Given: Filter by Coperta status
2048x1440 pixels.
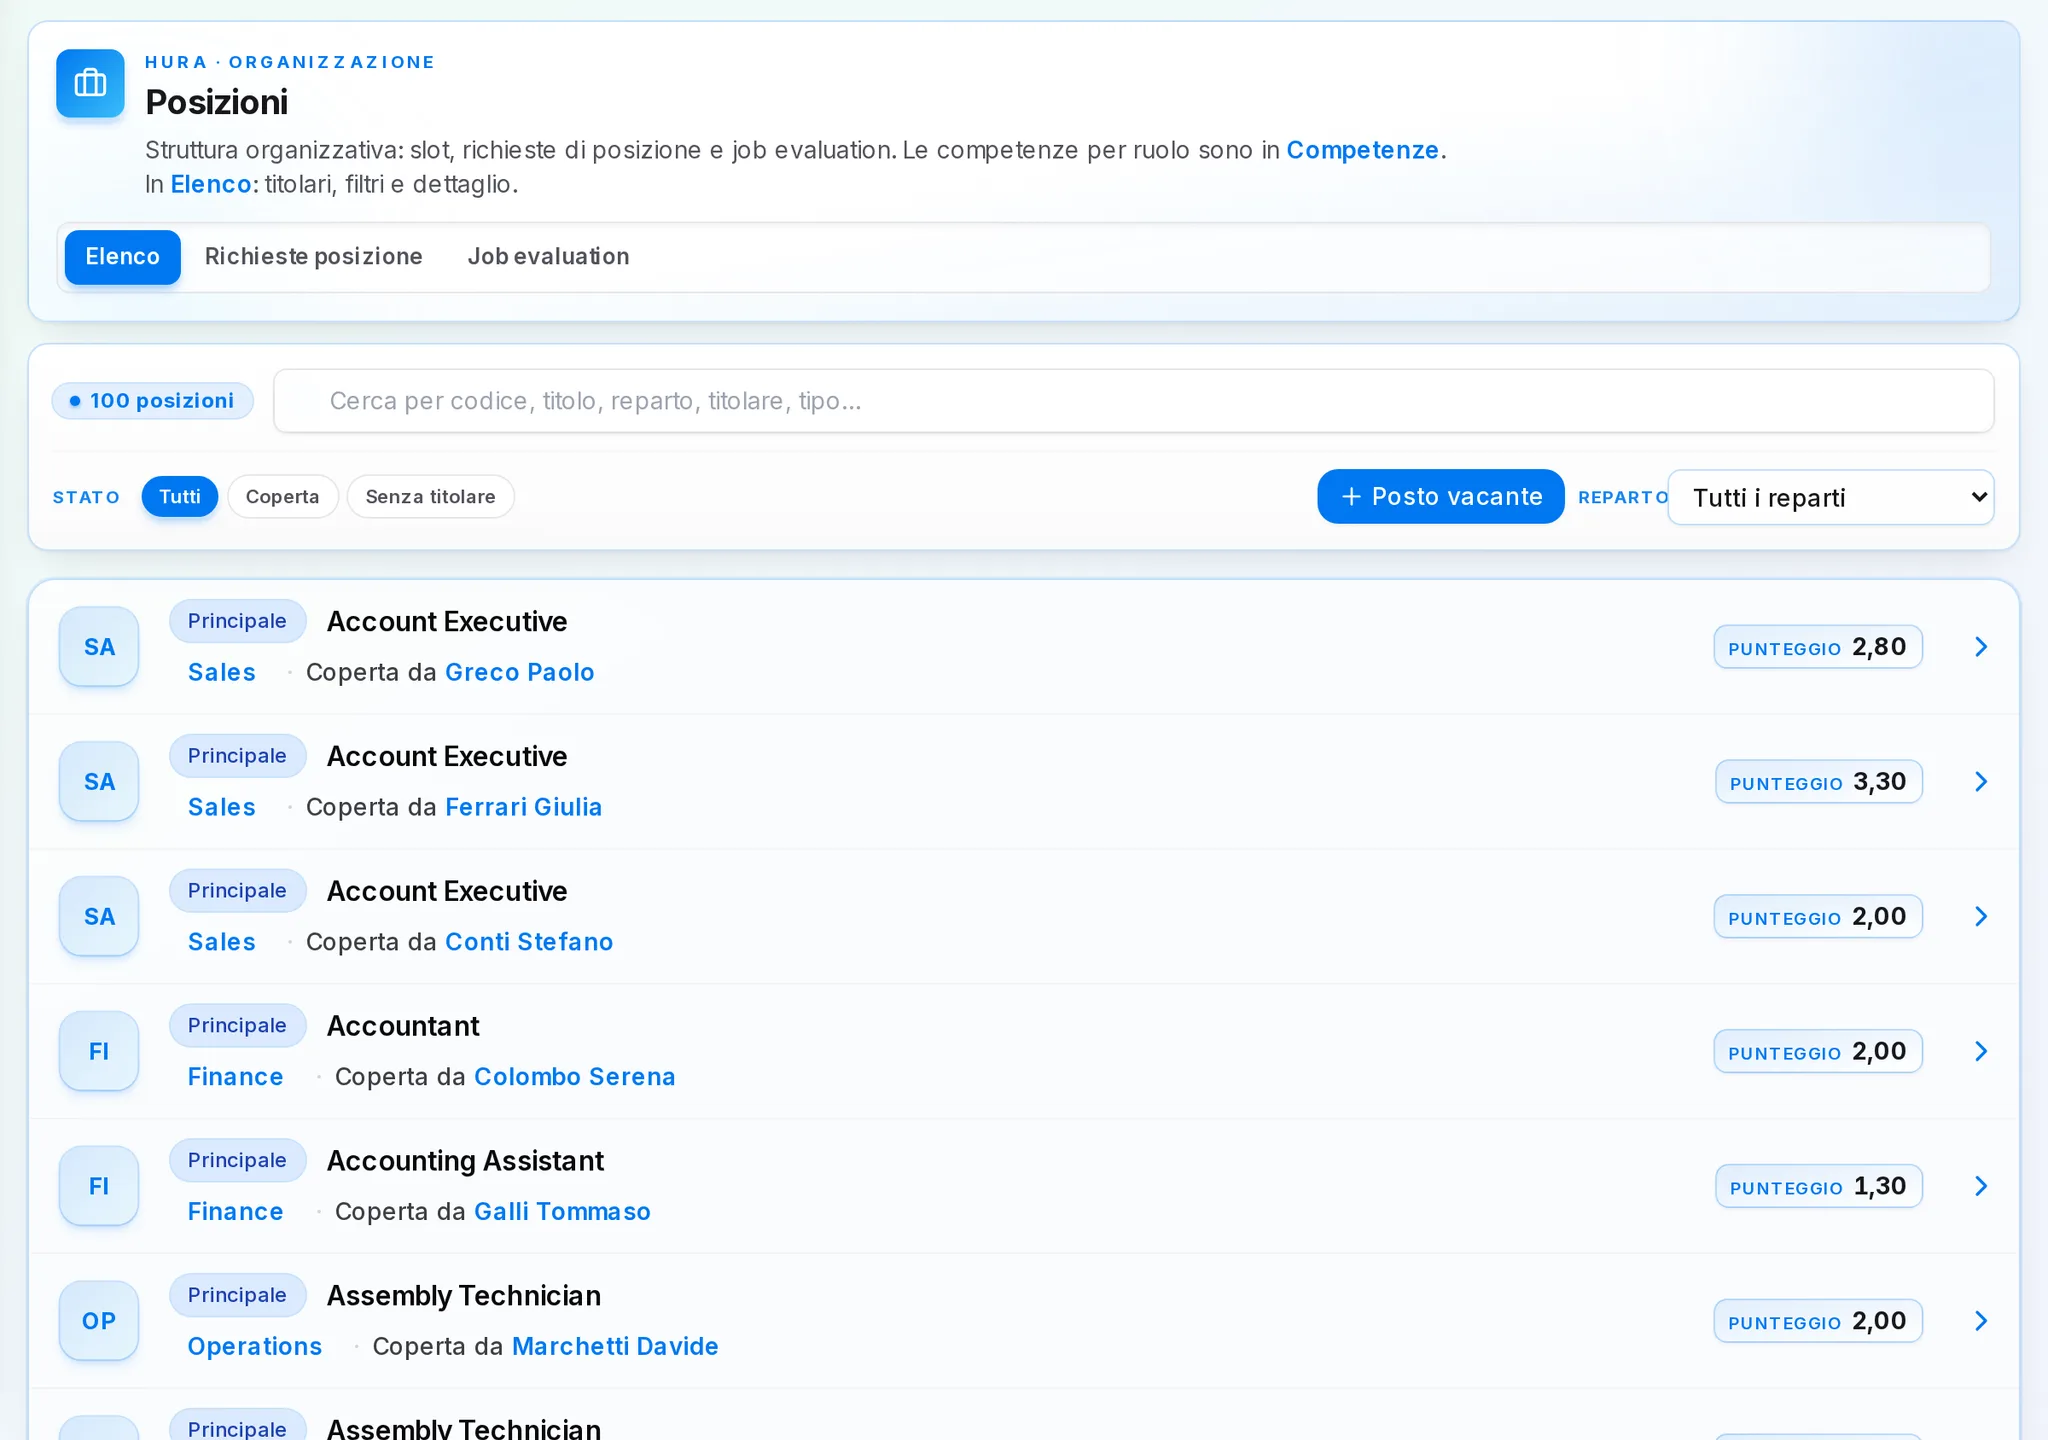Looking at the screenshot, I should (x=283, y=497).
